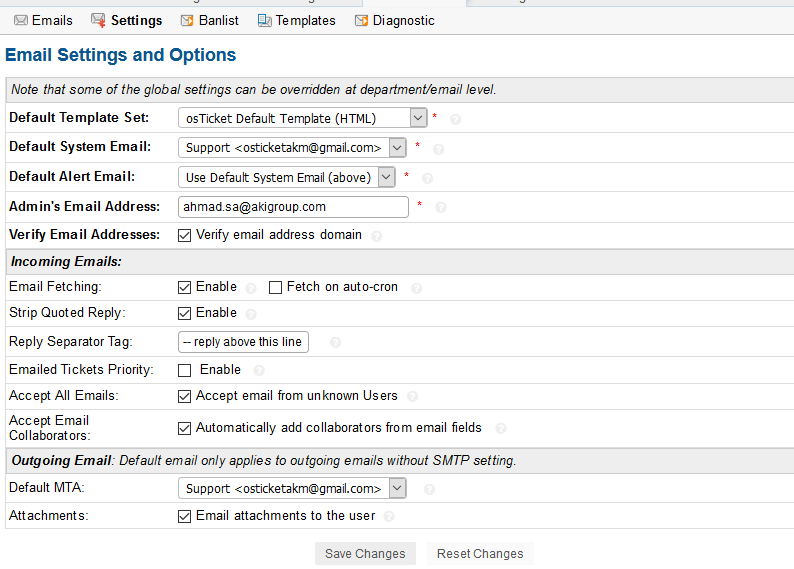Disable Strip Quoted Reply checkbox
This screenshot has width=794, height=569.
(184, 313)
